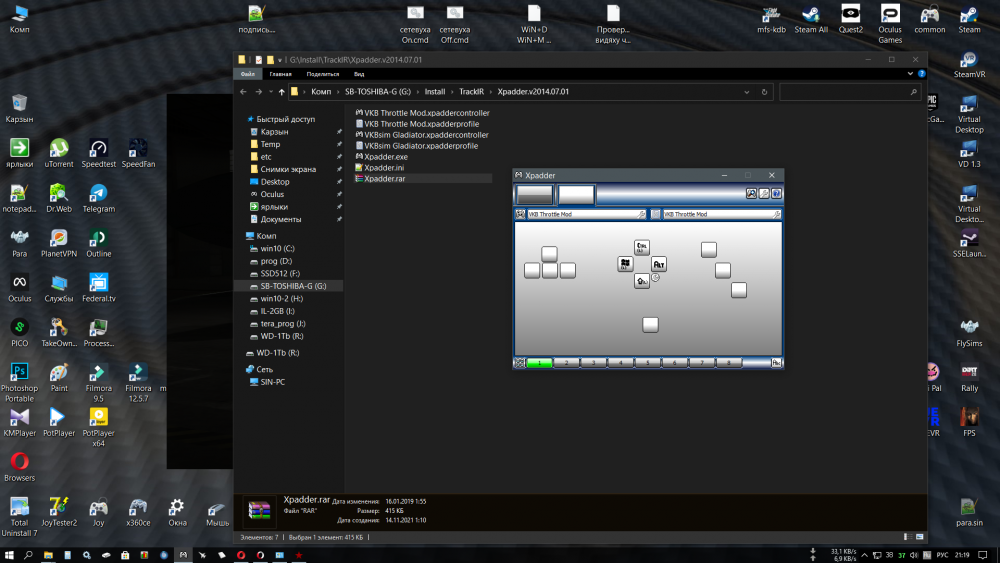Open the Вид ribbon tab
This screenshot has width=1000, height=563.
(x=358, y=74)
